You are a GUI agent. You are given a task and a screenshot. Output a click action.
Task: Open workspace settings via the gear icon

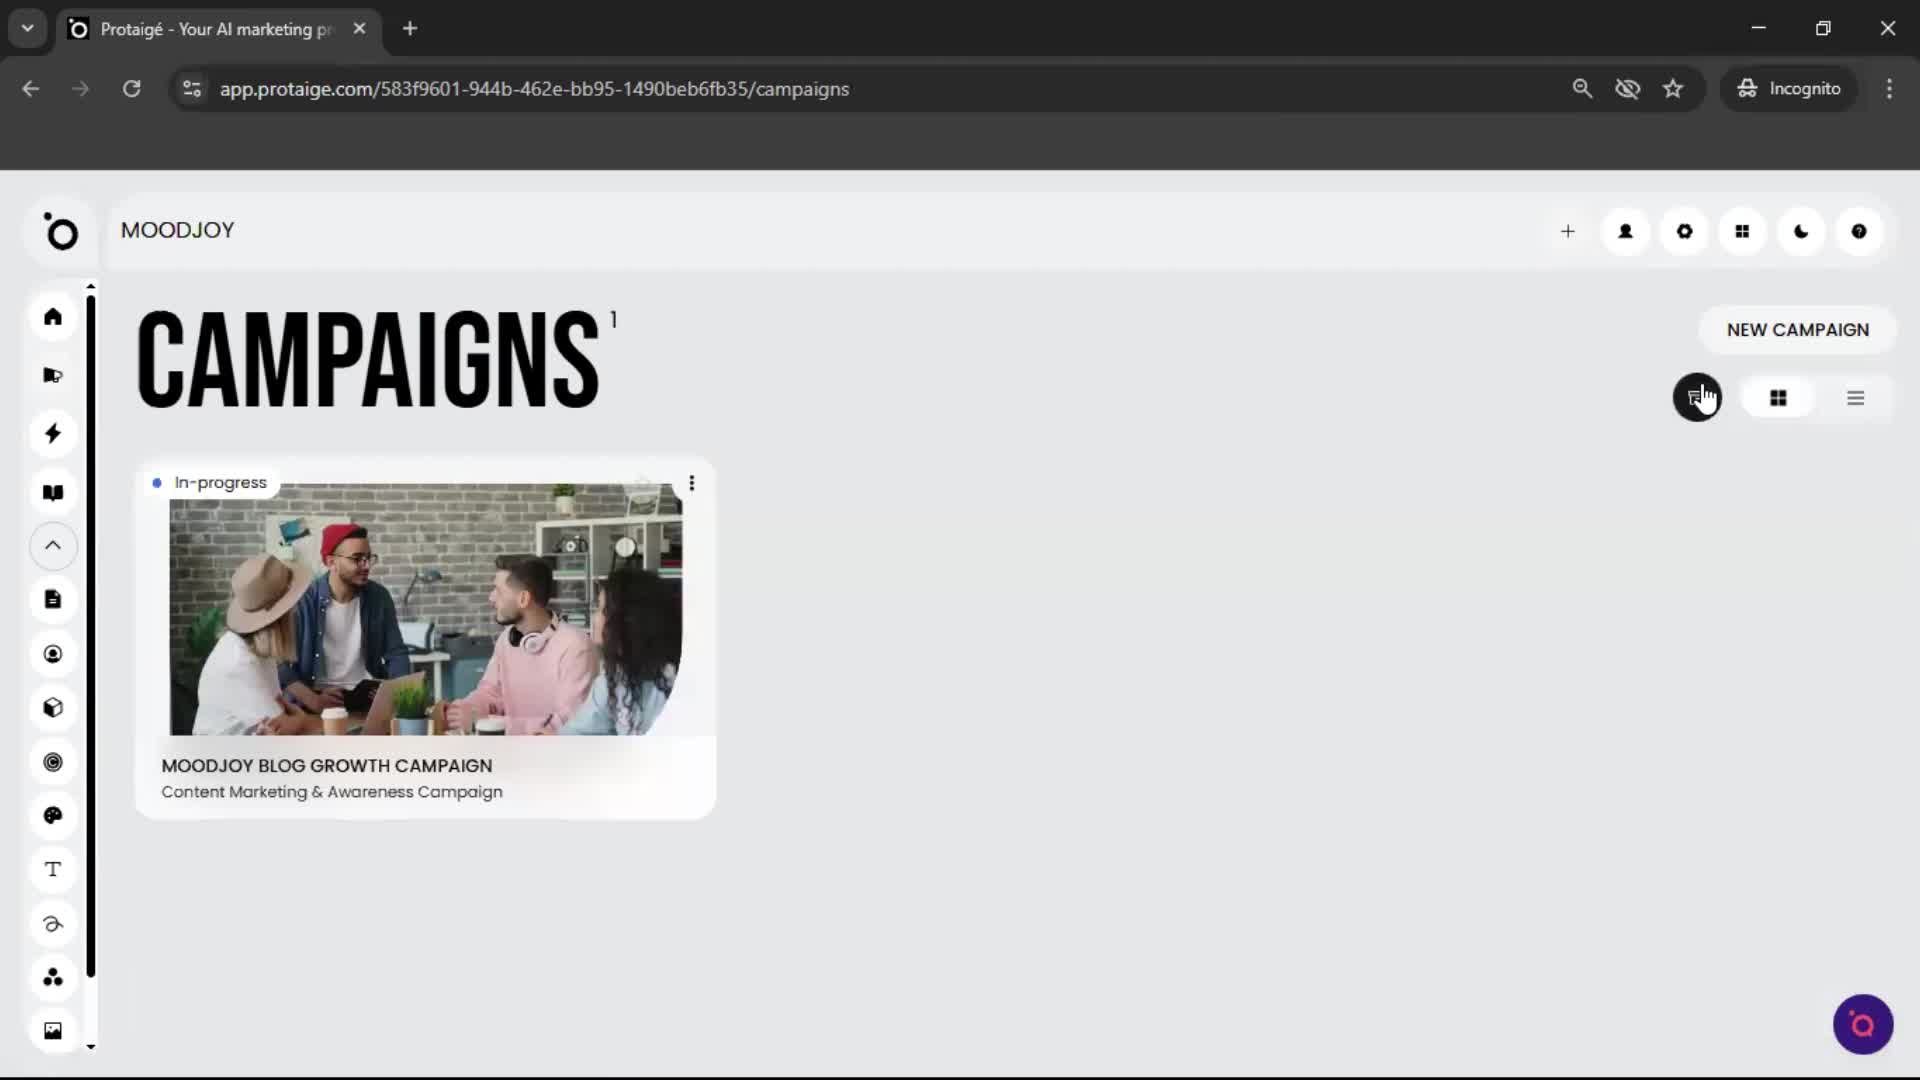tap(1684, 231)
